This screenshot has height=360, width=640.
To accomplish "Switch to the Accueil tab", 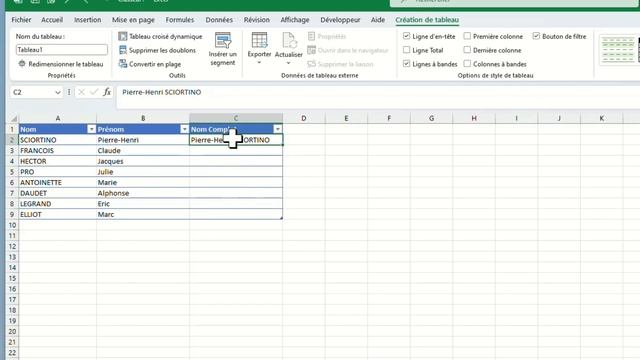I will click(x=52, y=20).
